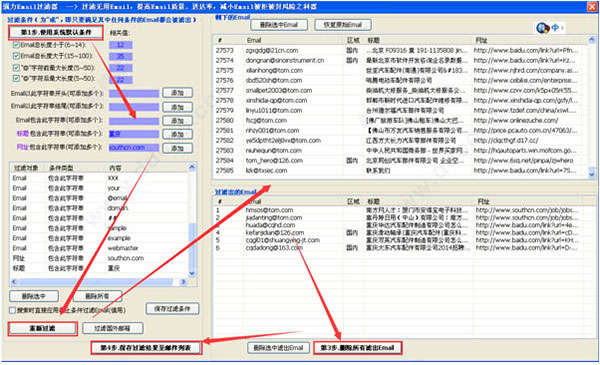
Task: Click 添加 beside 'Email以此字符串开头'
Action: [177, 93]
